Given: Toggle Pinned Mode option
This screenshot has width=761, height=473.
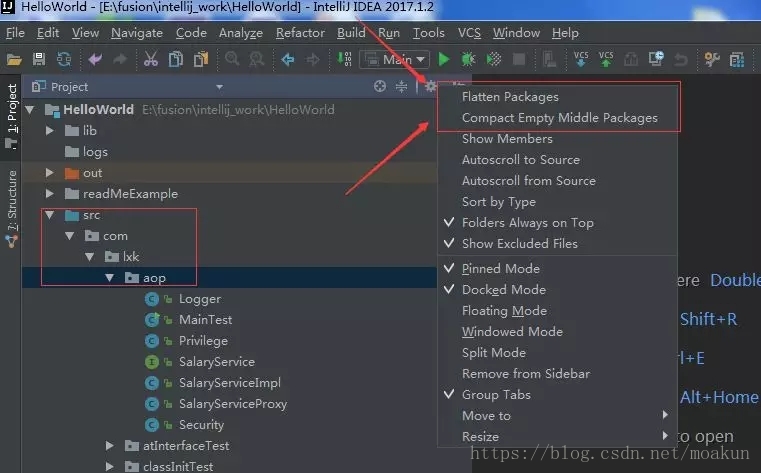Looking at the screenshot, I should pyautogui.click(x=557, y=269).
